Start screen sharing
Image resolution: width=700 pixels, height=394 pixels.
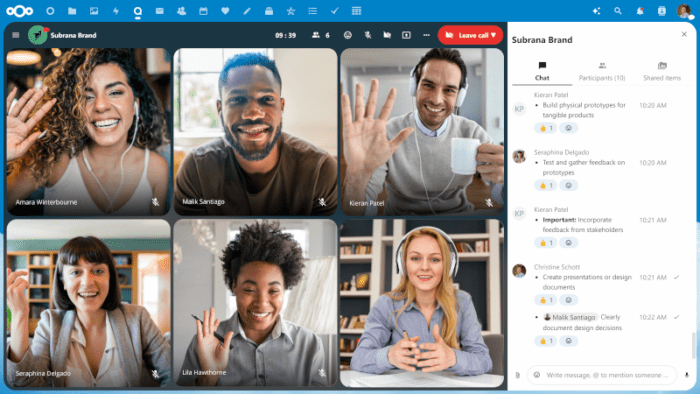click(406, 35)
